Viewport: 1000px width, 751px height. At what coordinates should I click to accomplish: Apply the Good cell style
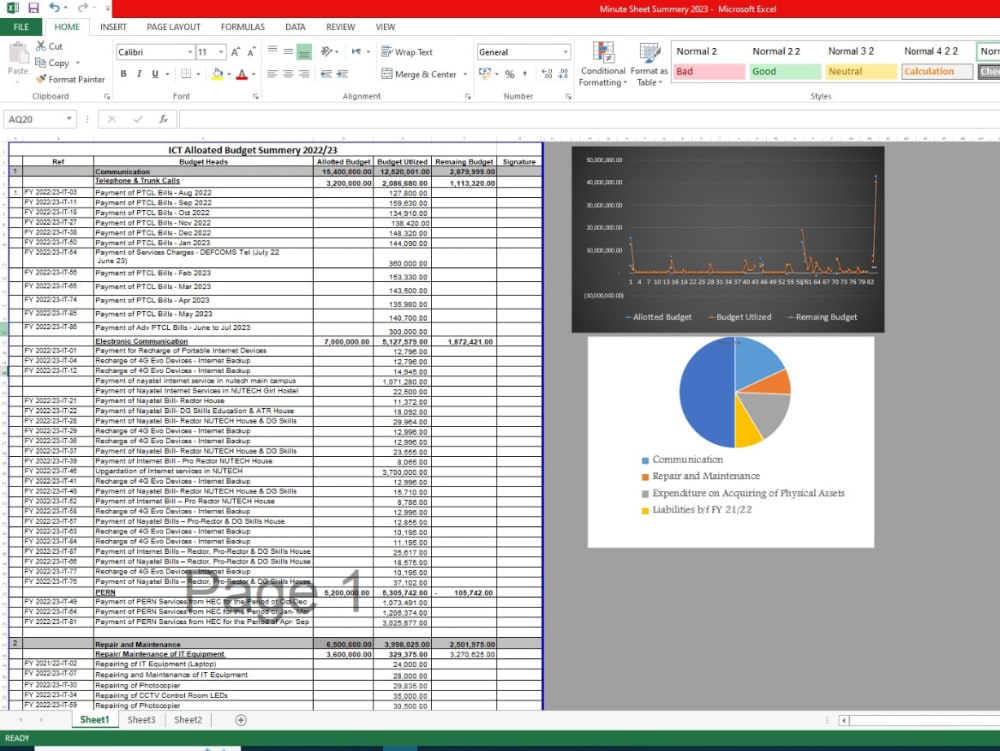coord(785,71)
